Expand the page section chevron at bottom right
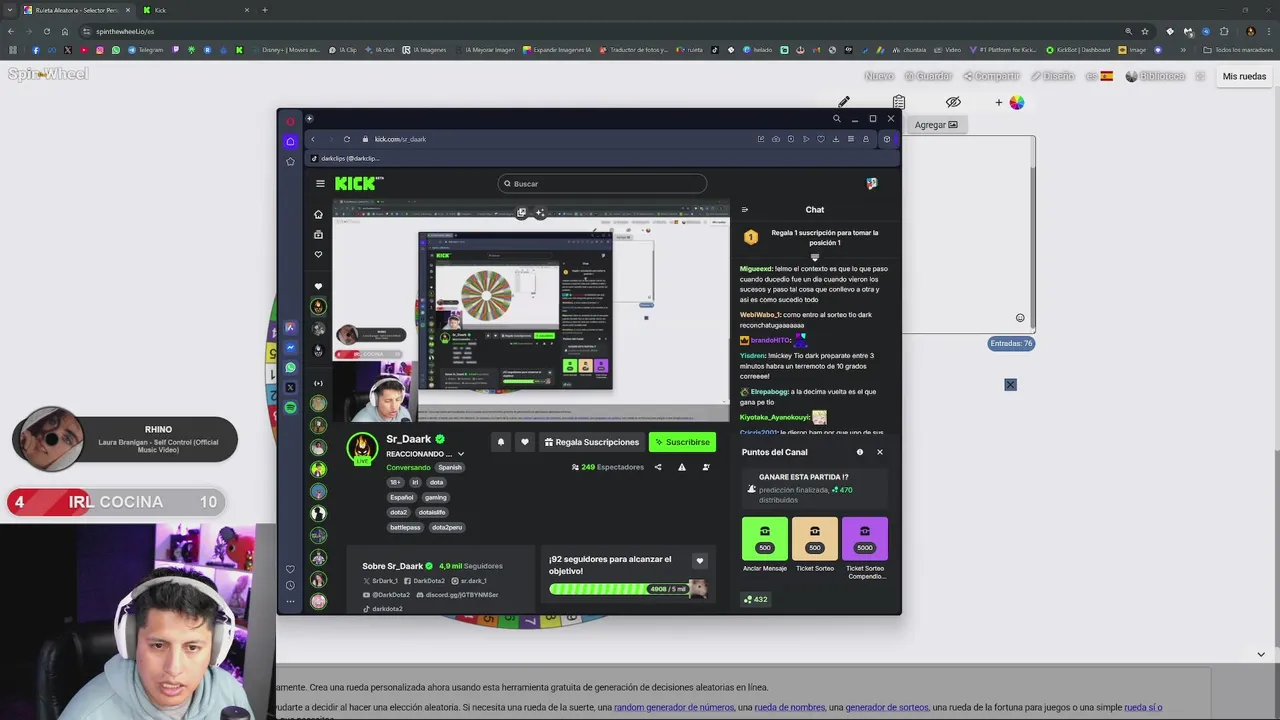Screen dimensions: 1280x720 (1261, 654)
